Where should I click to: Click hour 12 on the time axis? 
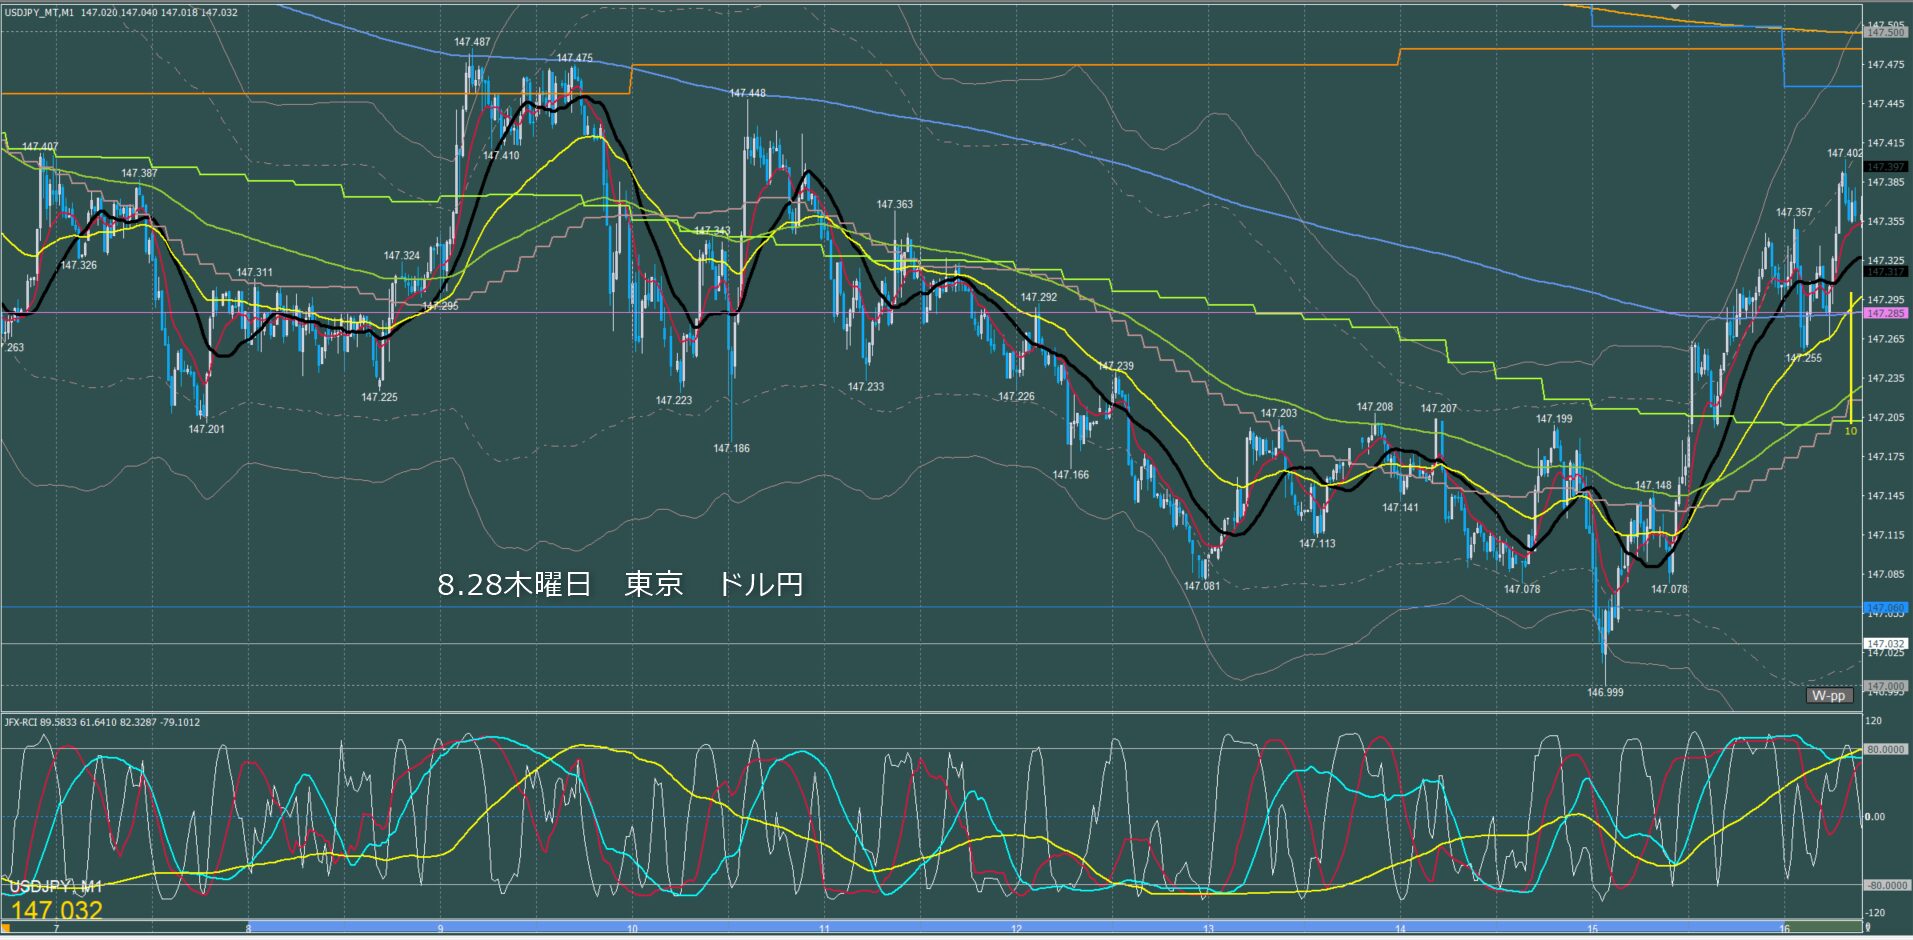pyautogui.click(x=1016, y=929)
